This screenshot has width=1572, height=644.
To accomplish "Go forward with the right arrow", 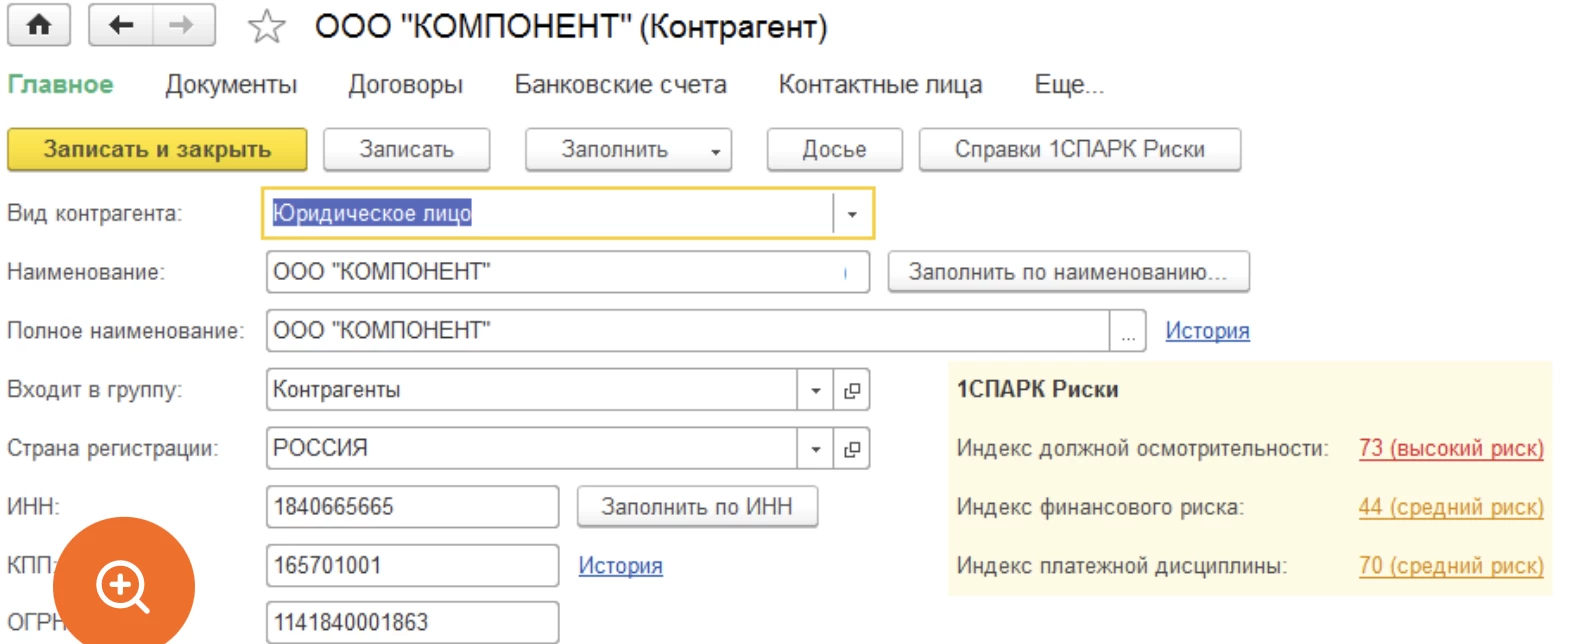I will click(x=183, y=26).
